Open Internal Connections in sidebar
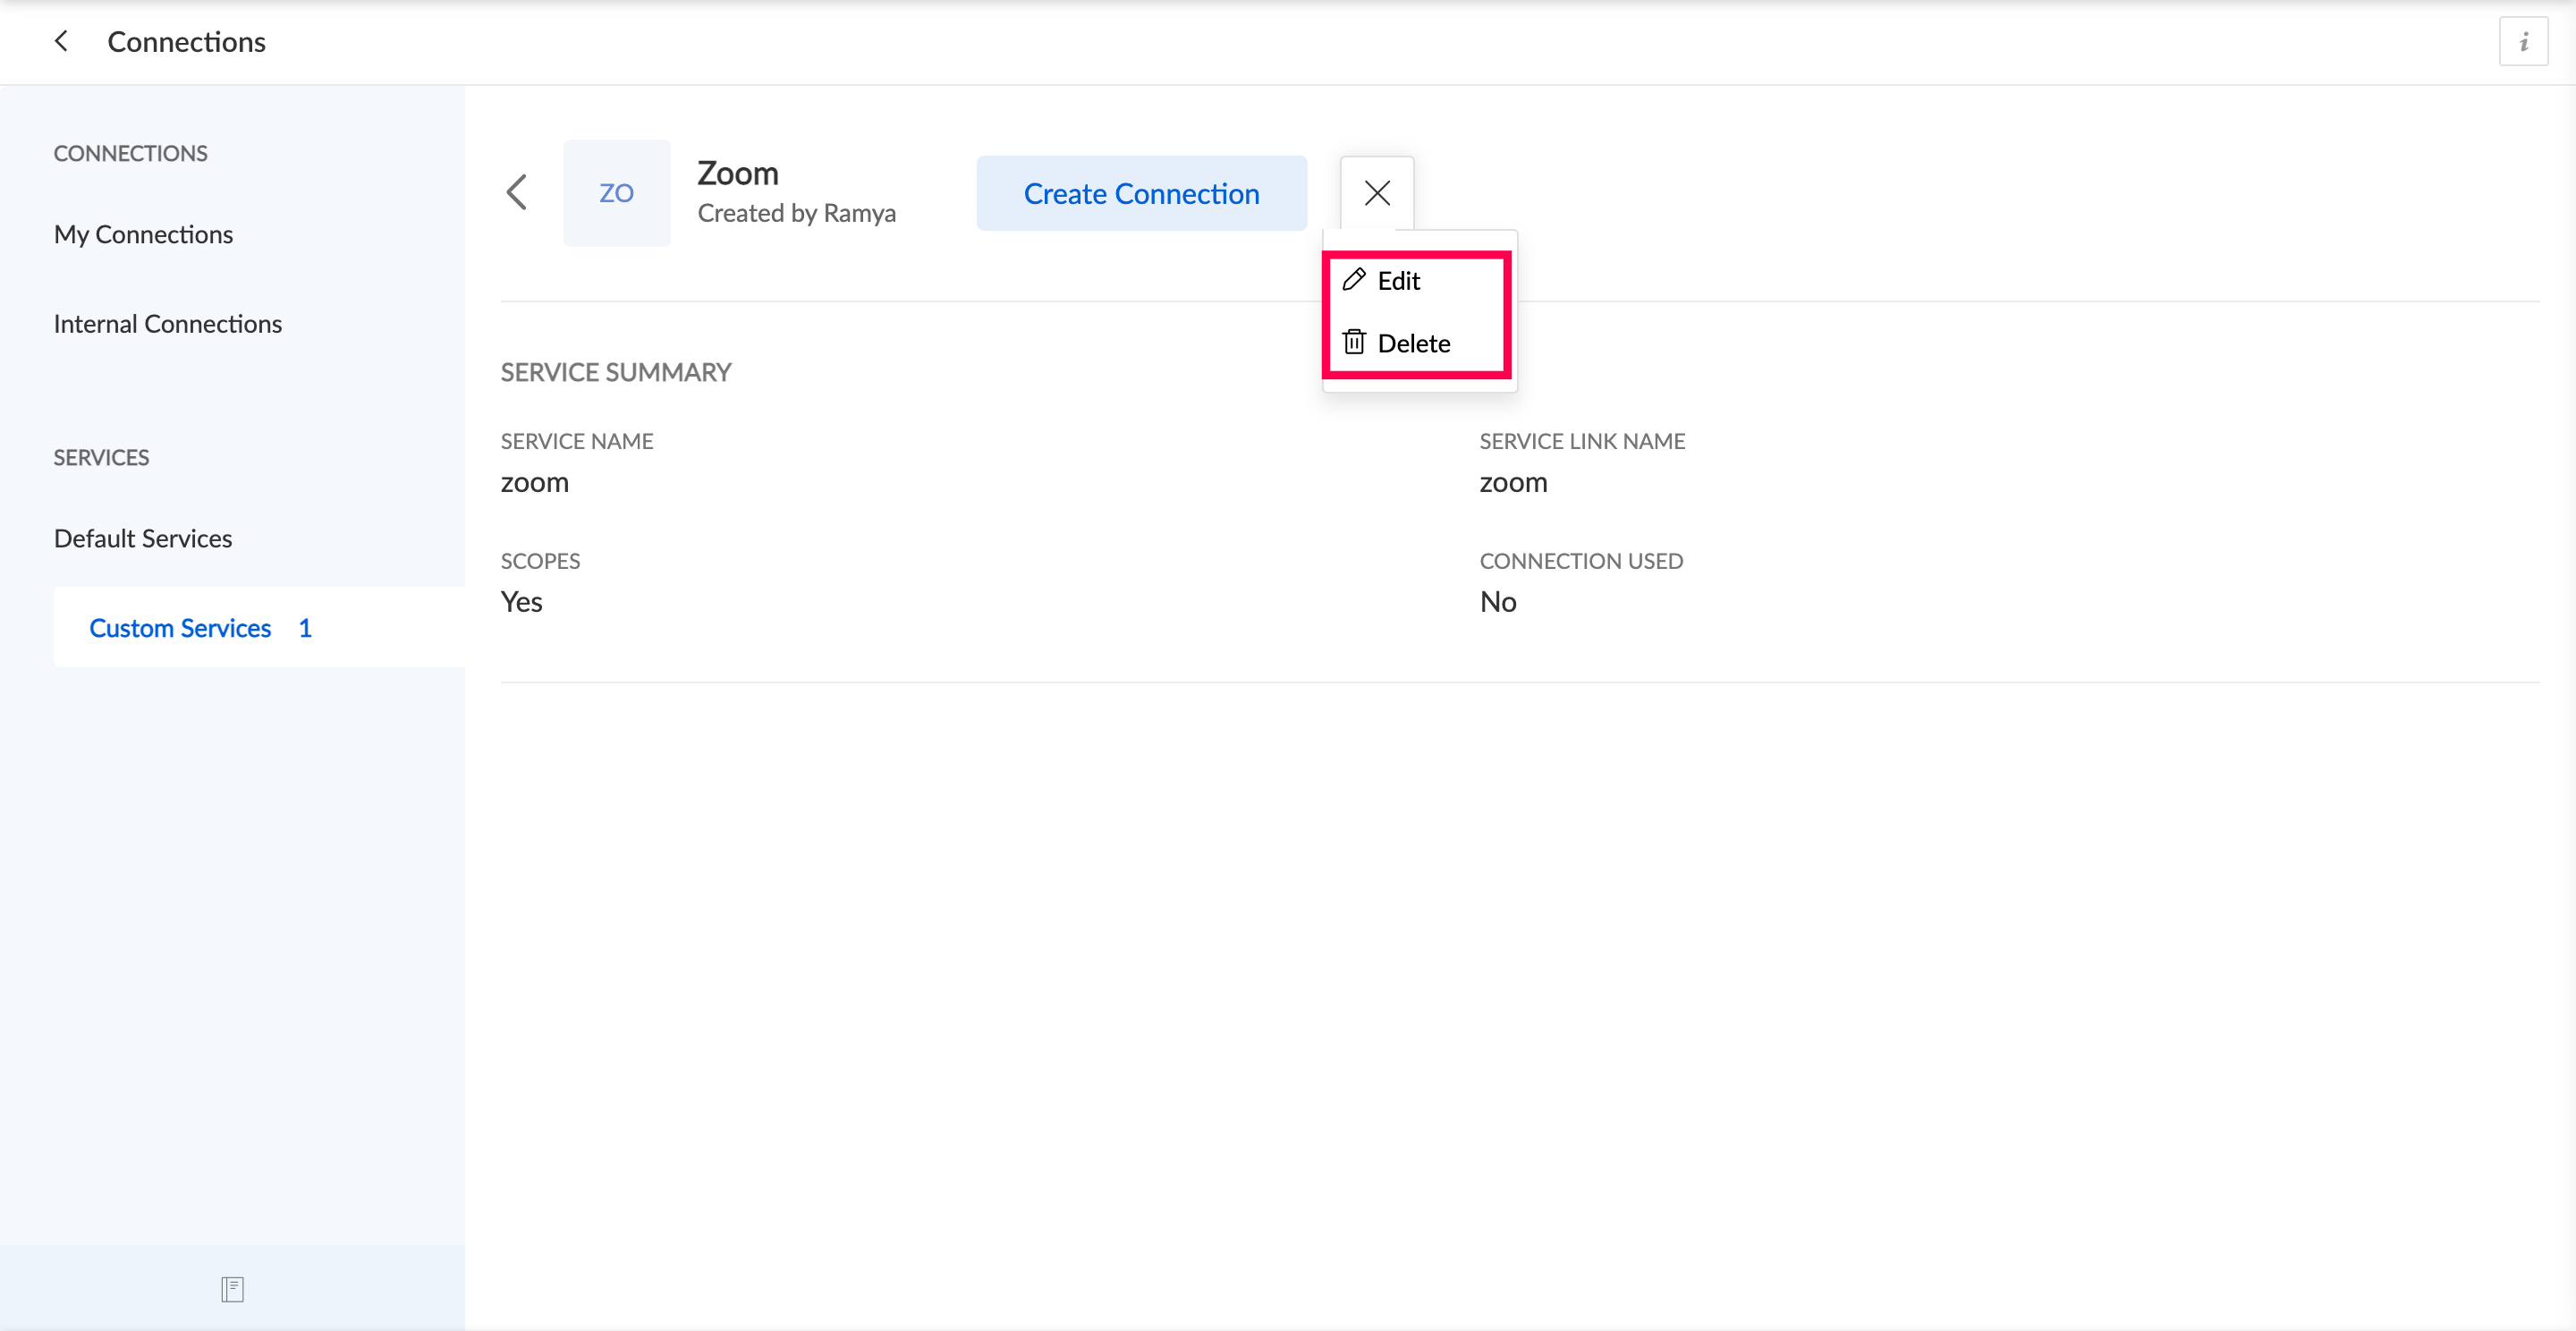The width and height of the screenshot is (2576, 1331). [168, 324]
